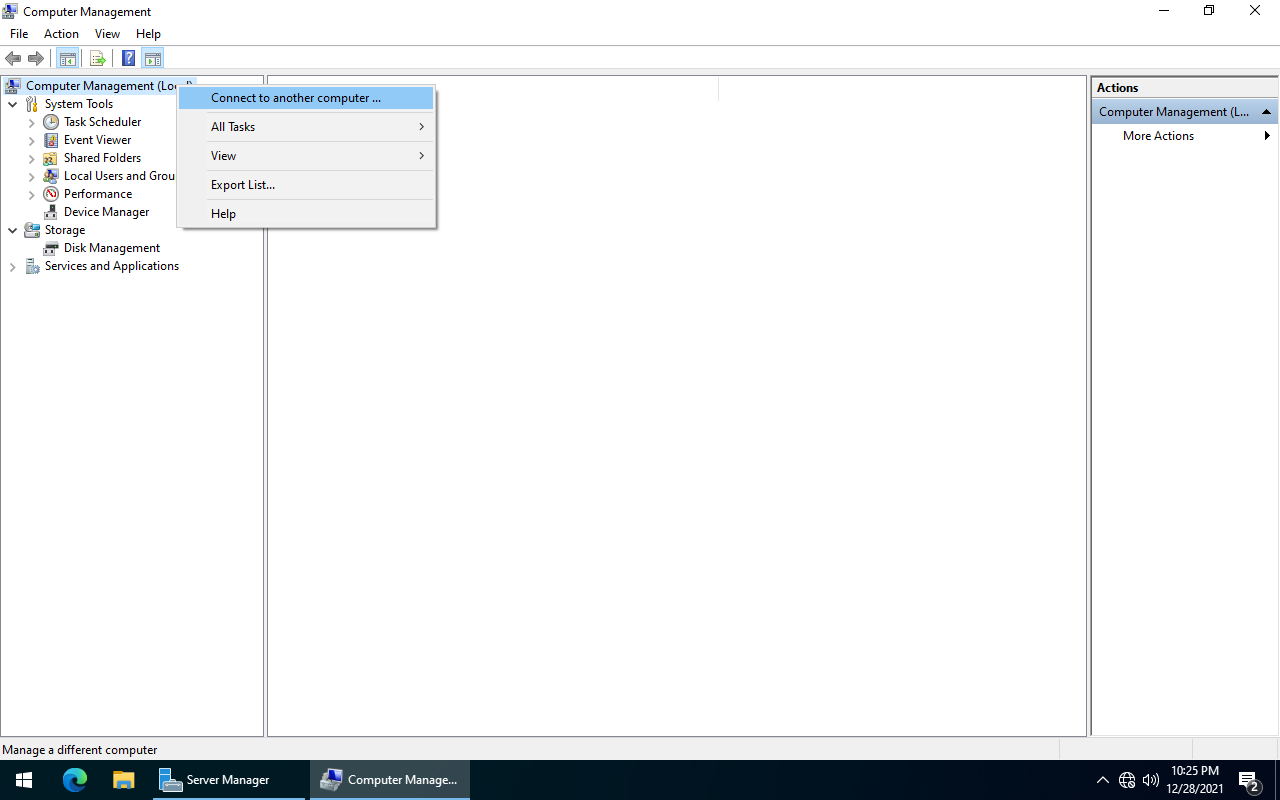Toggle the Show/Hide Action Pane icon
Image resolution: width=1280 pixels, height=800 pixels.
point(152,58)
